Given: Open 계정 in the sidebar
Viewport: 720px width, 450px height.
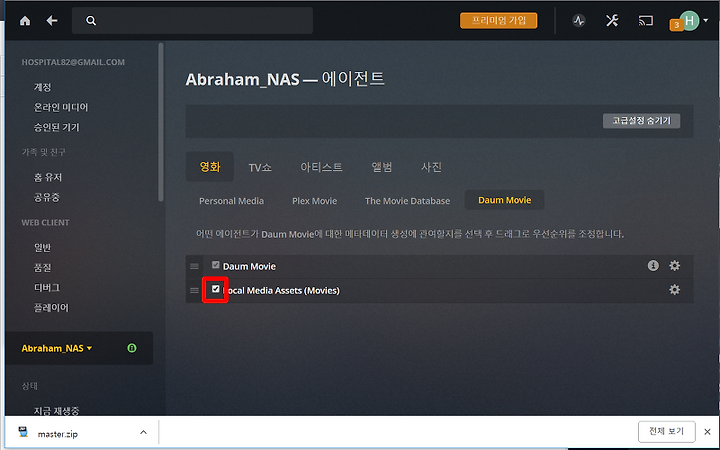Looking at the screenshot, I should (x=42, y=87).
